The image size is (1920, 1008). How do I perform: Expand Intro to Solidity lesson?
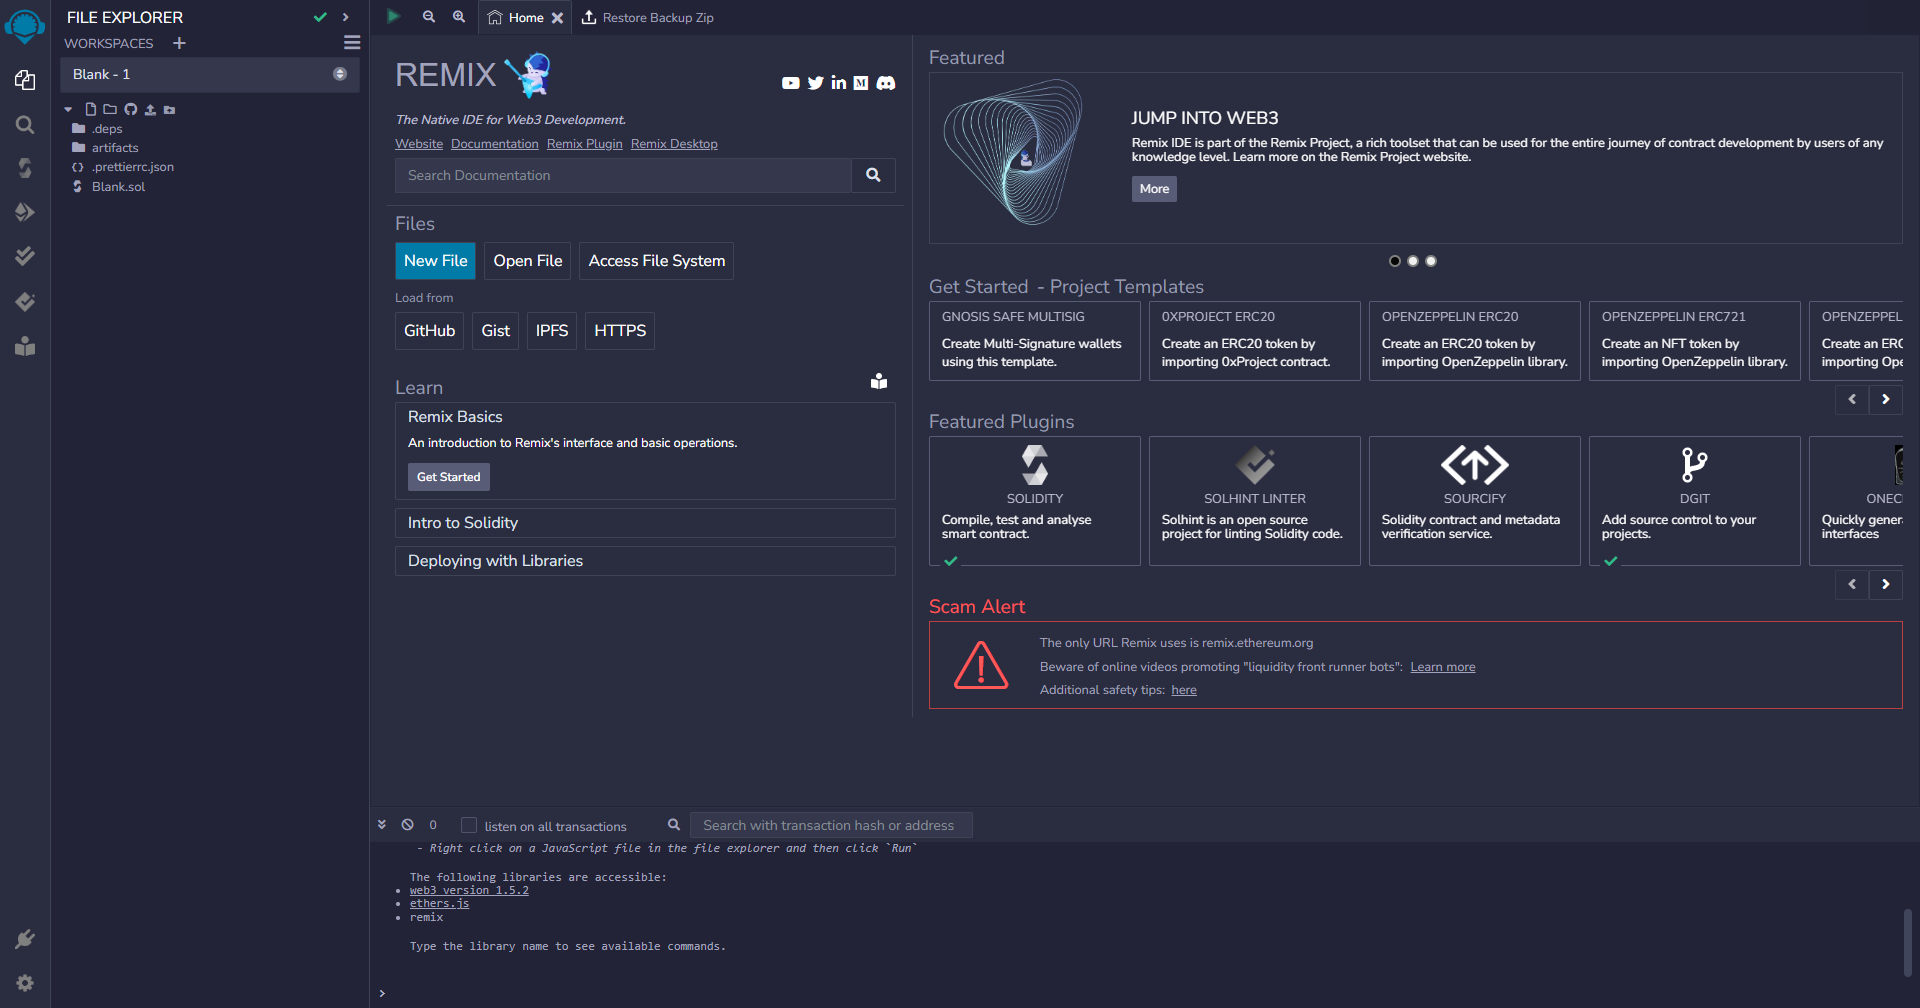click(645, 523)
